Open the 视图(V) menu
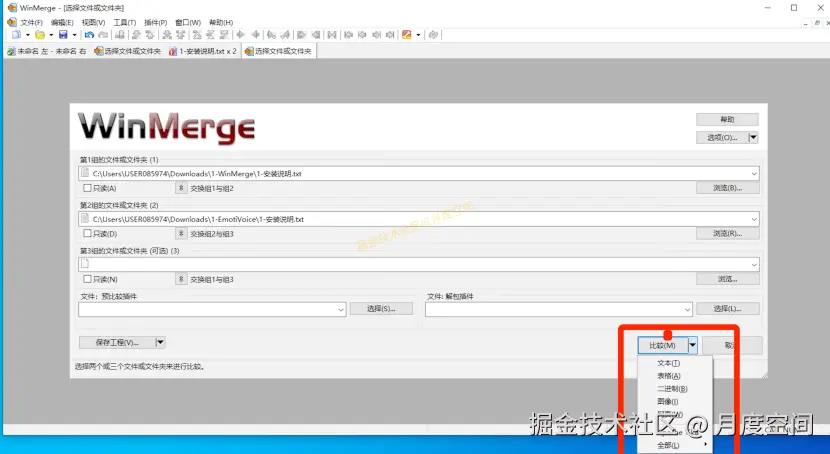 93,22
